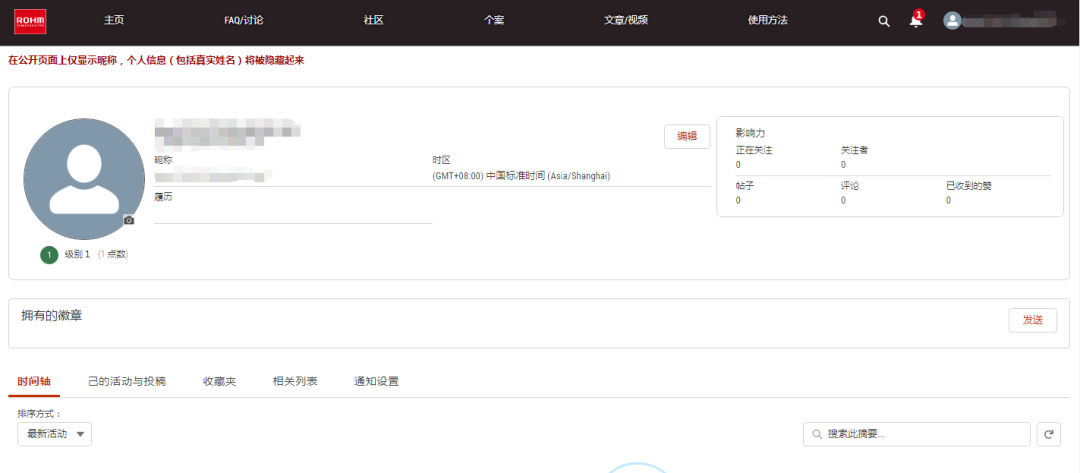Click the 编辑 button

687,136
